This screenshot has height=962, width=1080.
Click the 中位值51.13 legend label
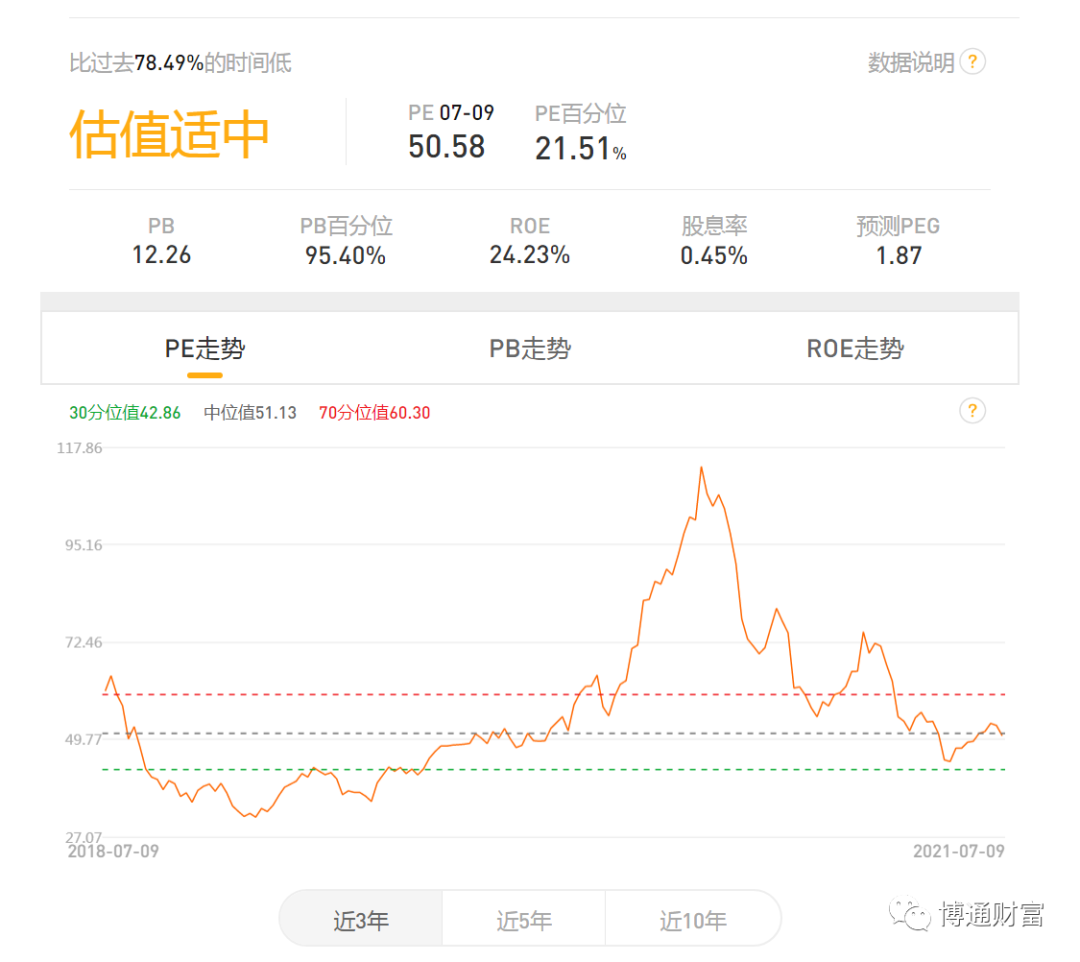(250, 412)
